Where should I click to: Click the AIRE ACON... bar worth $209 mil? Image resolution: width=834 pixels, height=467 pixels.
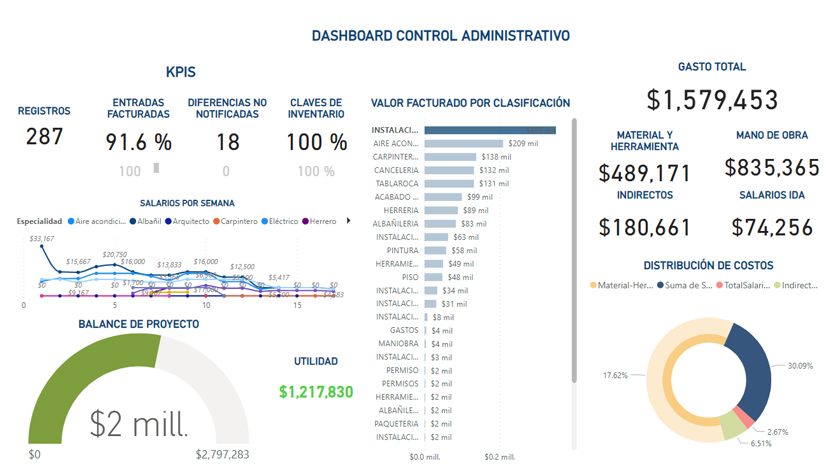[x=463, y=144]
